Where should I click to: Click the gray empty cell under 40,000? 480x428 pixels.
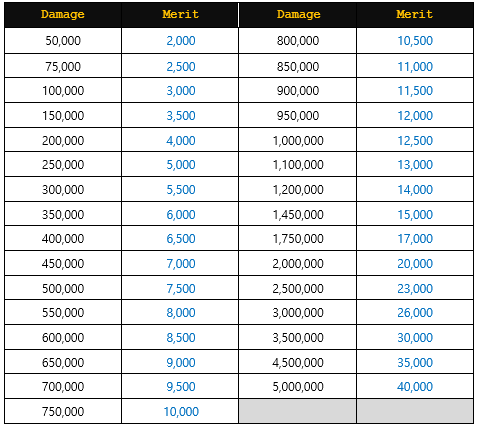tap(415, 412)
